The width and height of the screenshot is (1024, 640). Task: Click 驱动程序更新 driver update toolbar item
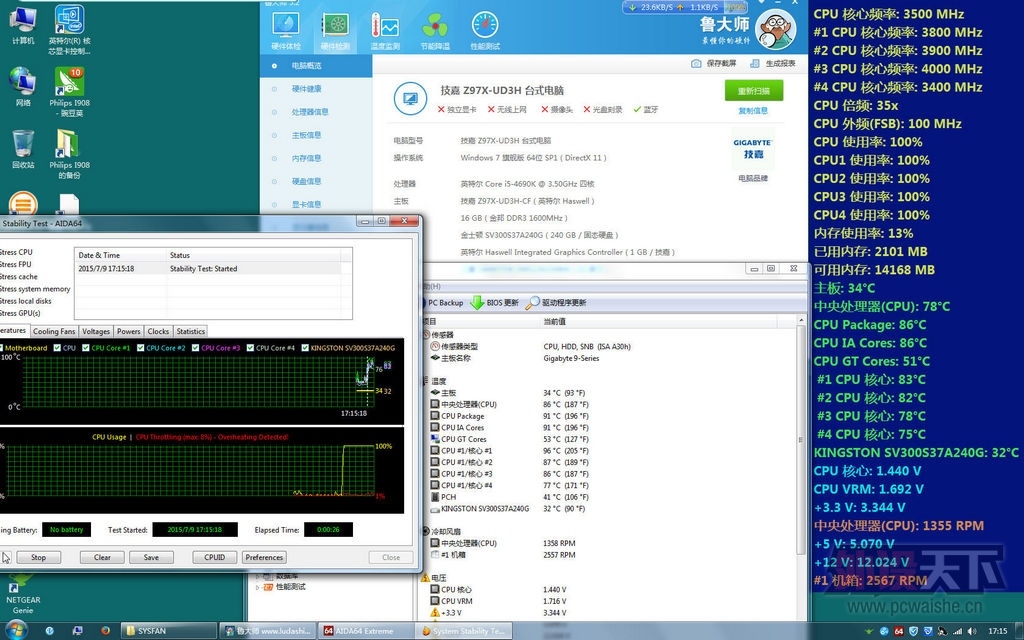(556, 303)
